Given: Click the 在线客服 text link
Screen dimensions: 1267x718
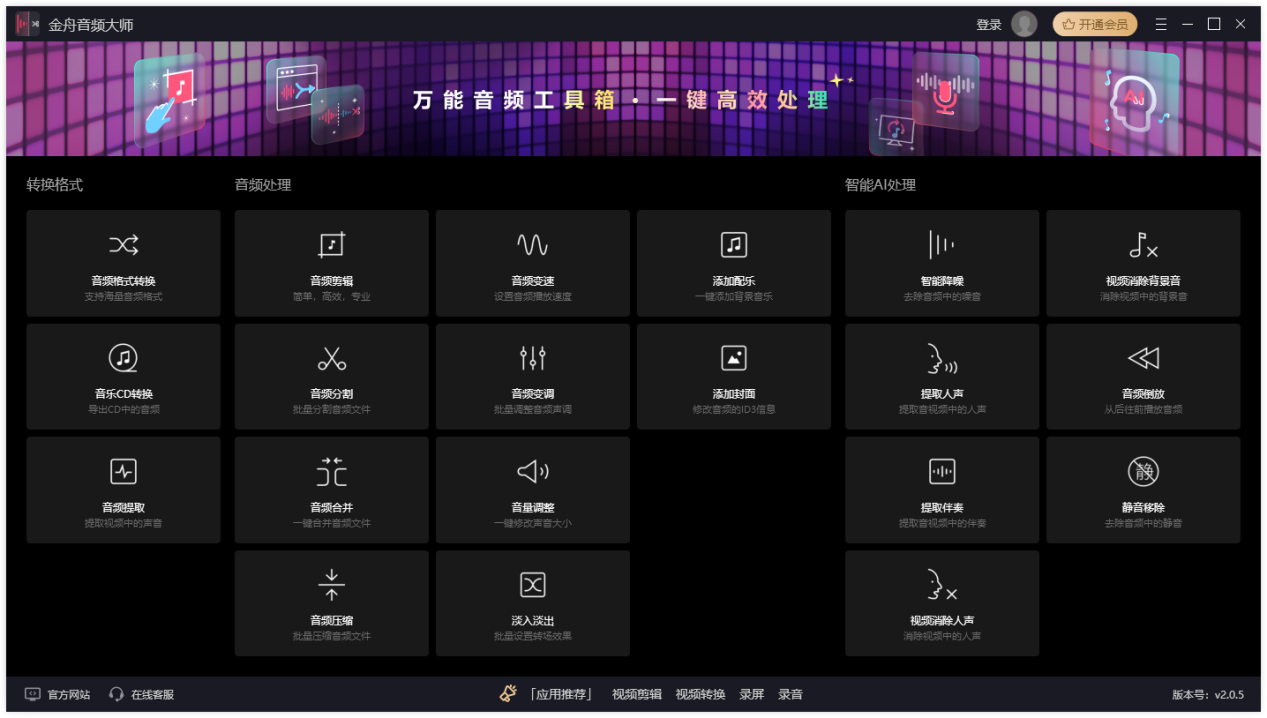Looking at the screenshot, I should click(x=152, y=694).
